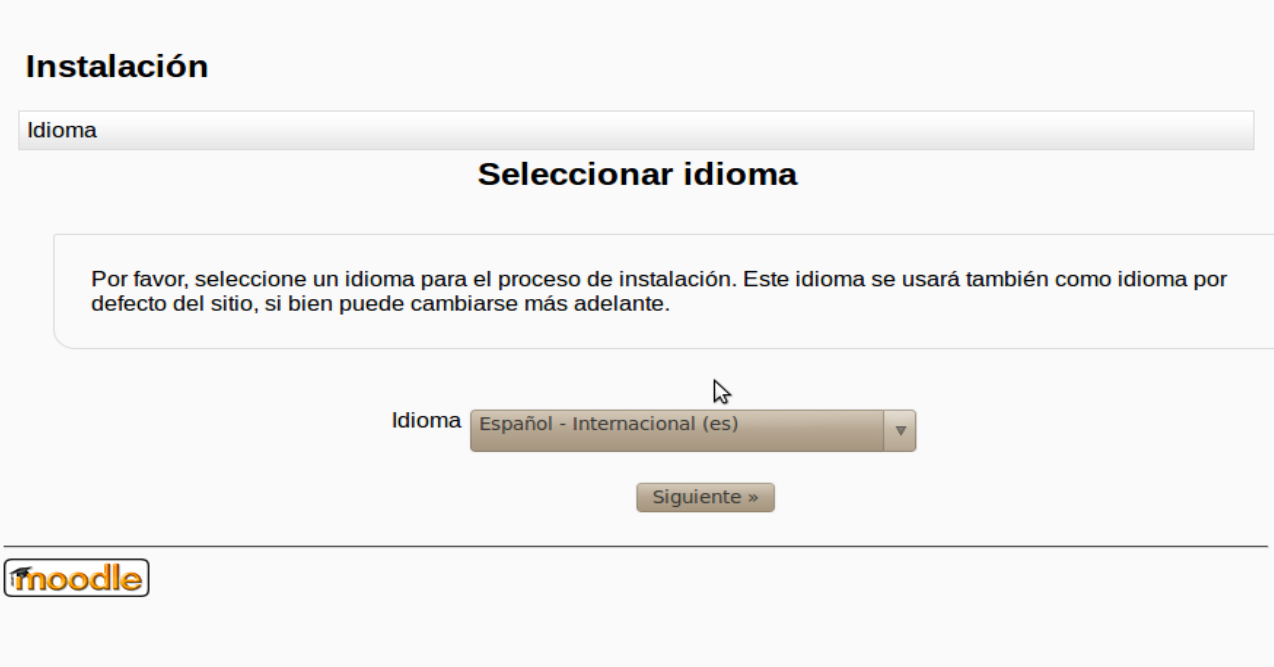Select the Idioma breadcrumb item

click(62, 131)
